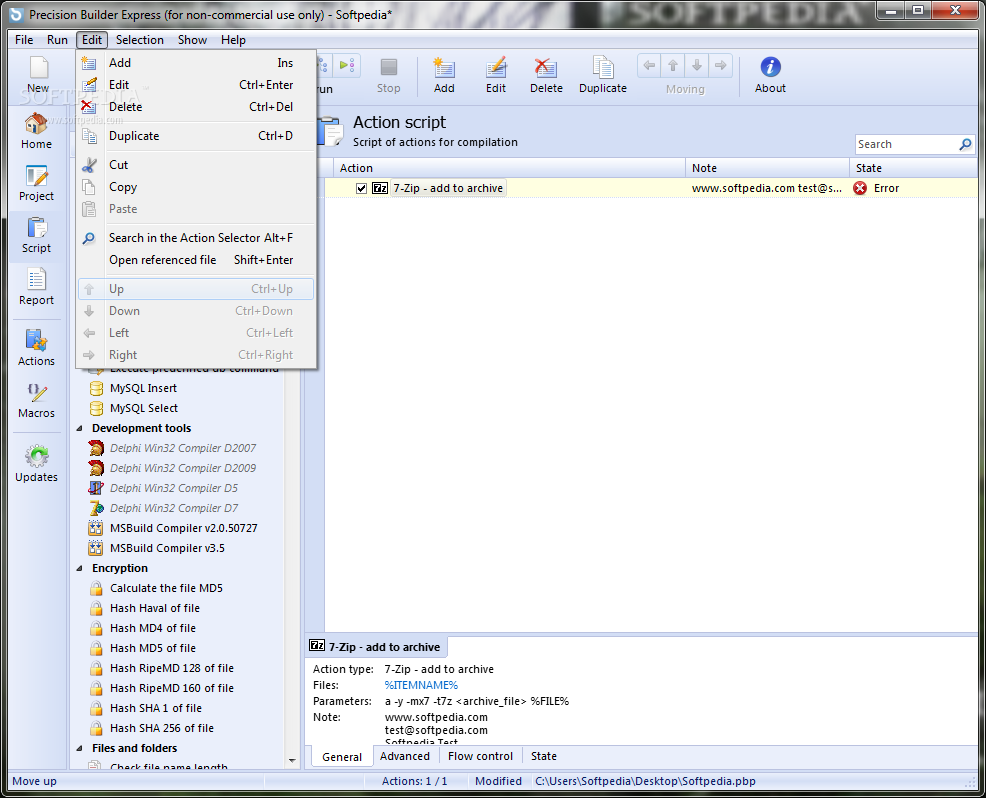Click the Moving down arrow toolbar icon
The height and width of the screenshot is (798, 986).
tap(697, 65)
